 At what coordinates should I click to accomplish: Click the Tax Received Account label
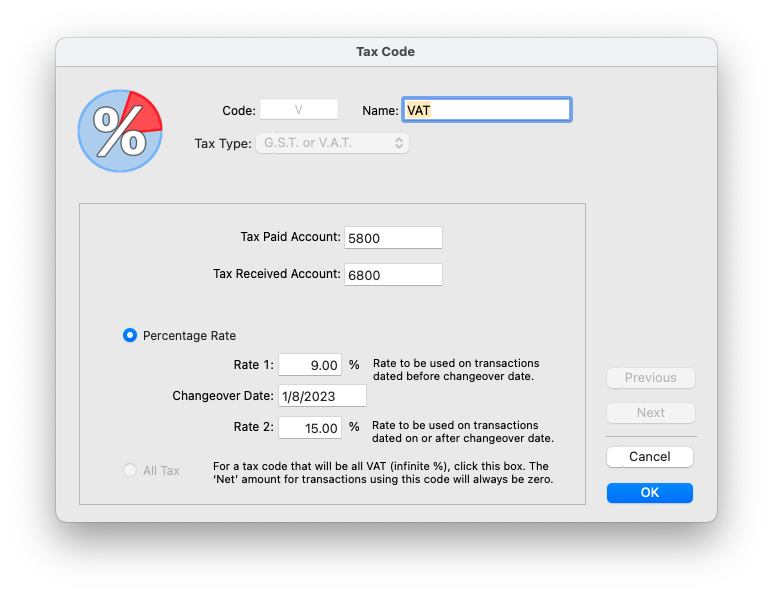277,274
